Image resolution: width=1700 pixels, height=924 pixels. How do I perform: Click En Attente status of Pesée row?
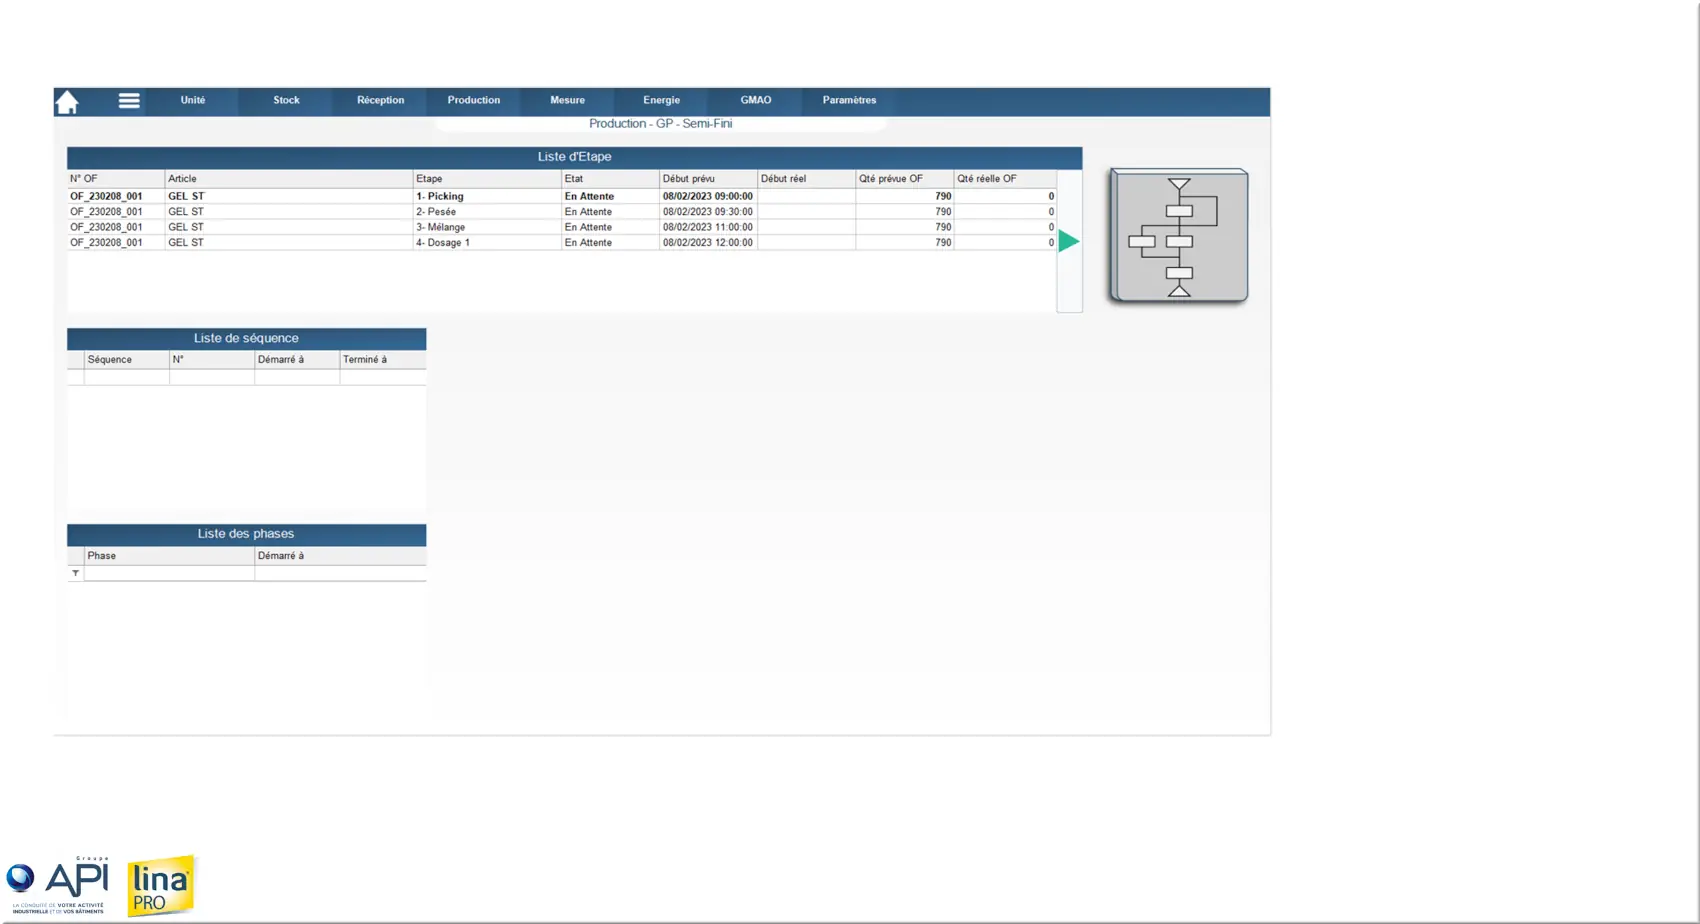(588, 212)
